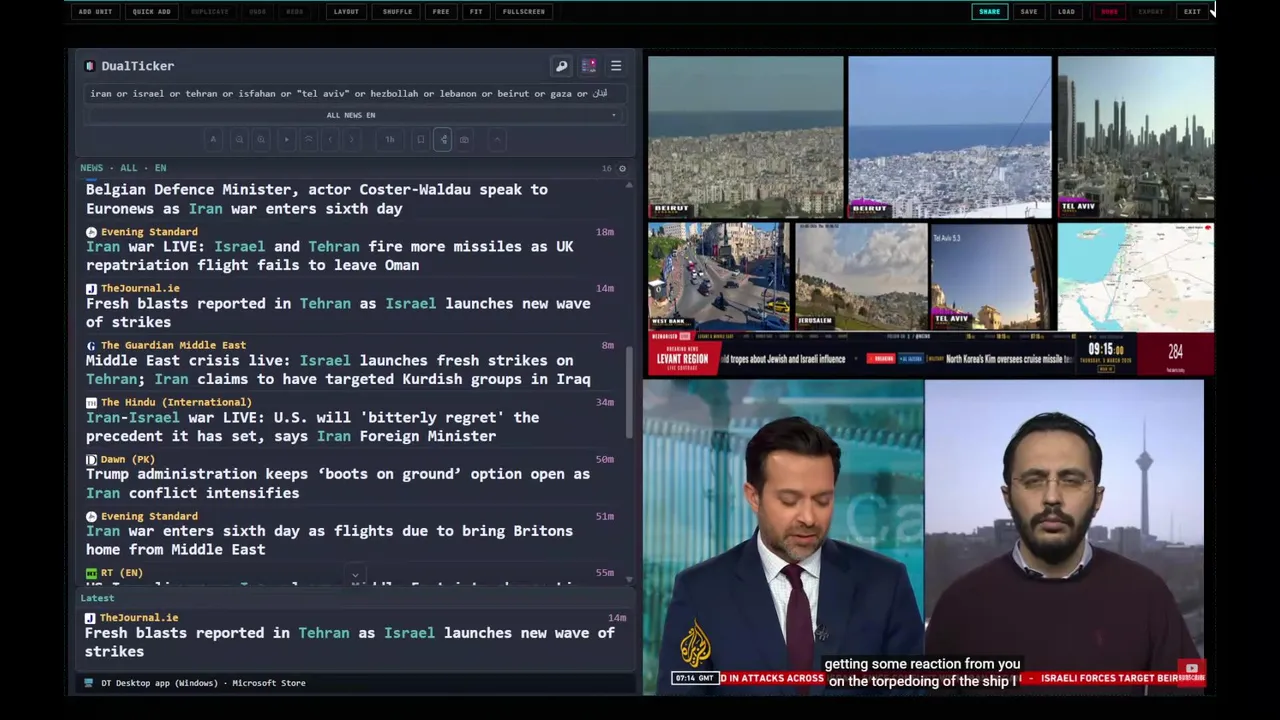Open Guardian 'Middle East crisis live' headline
Image resolution: width=1280 pixels, height=720 pixels.
(338, 370)
